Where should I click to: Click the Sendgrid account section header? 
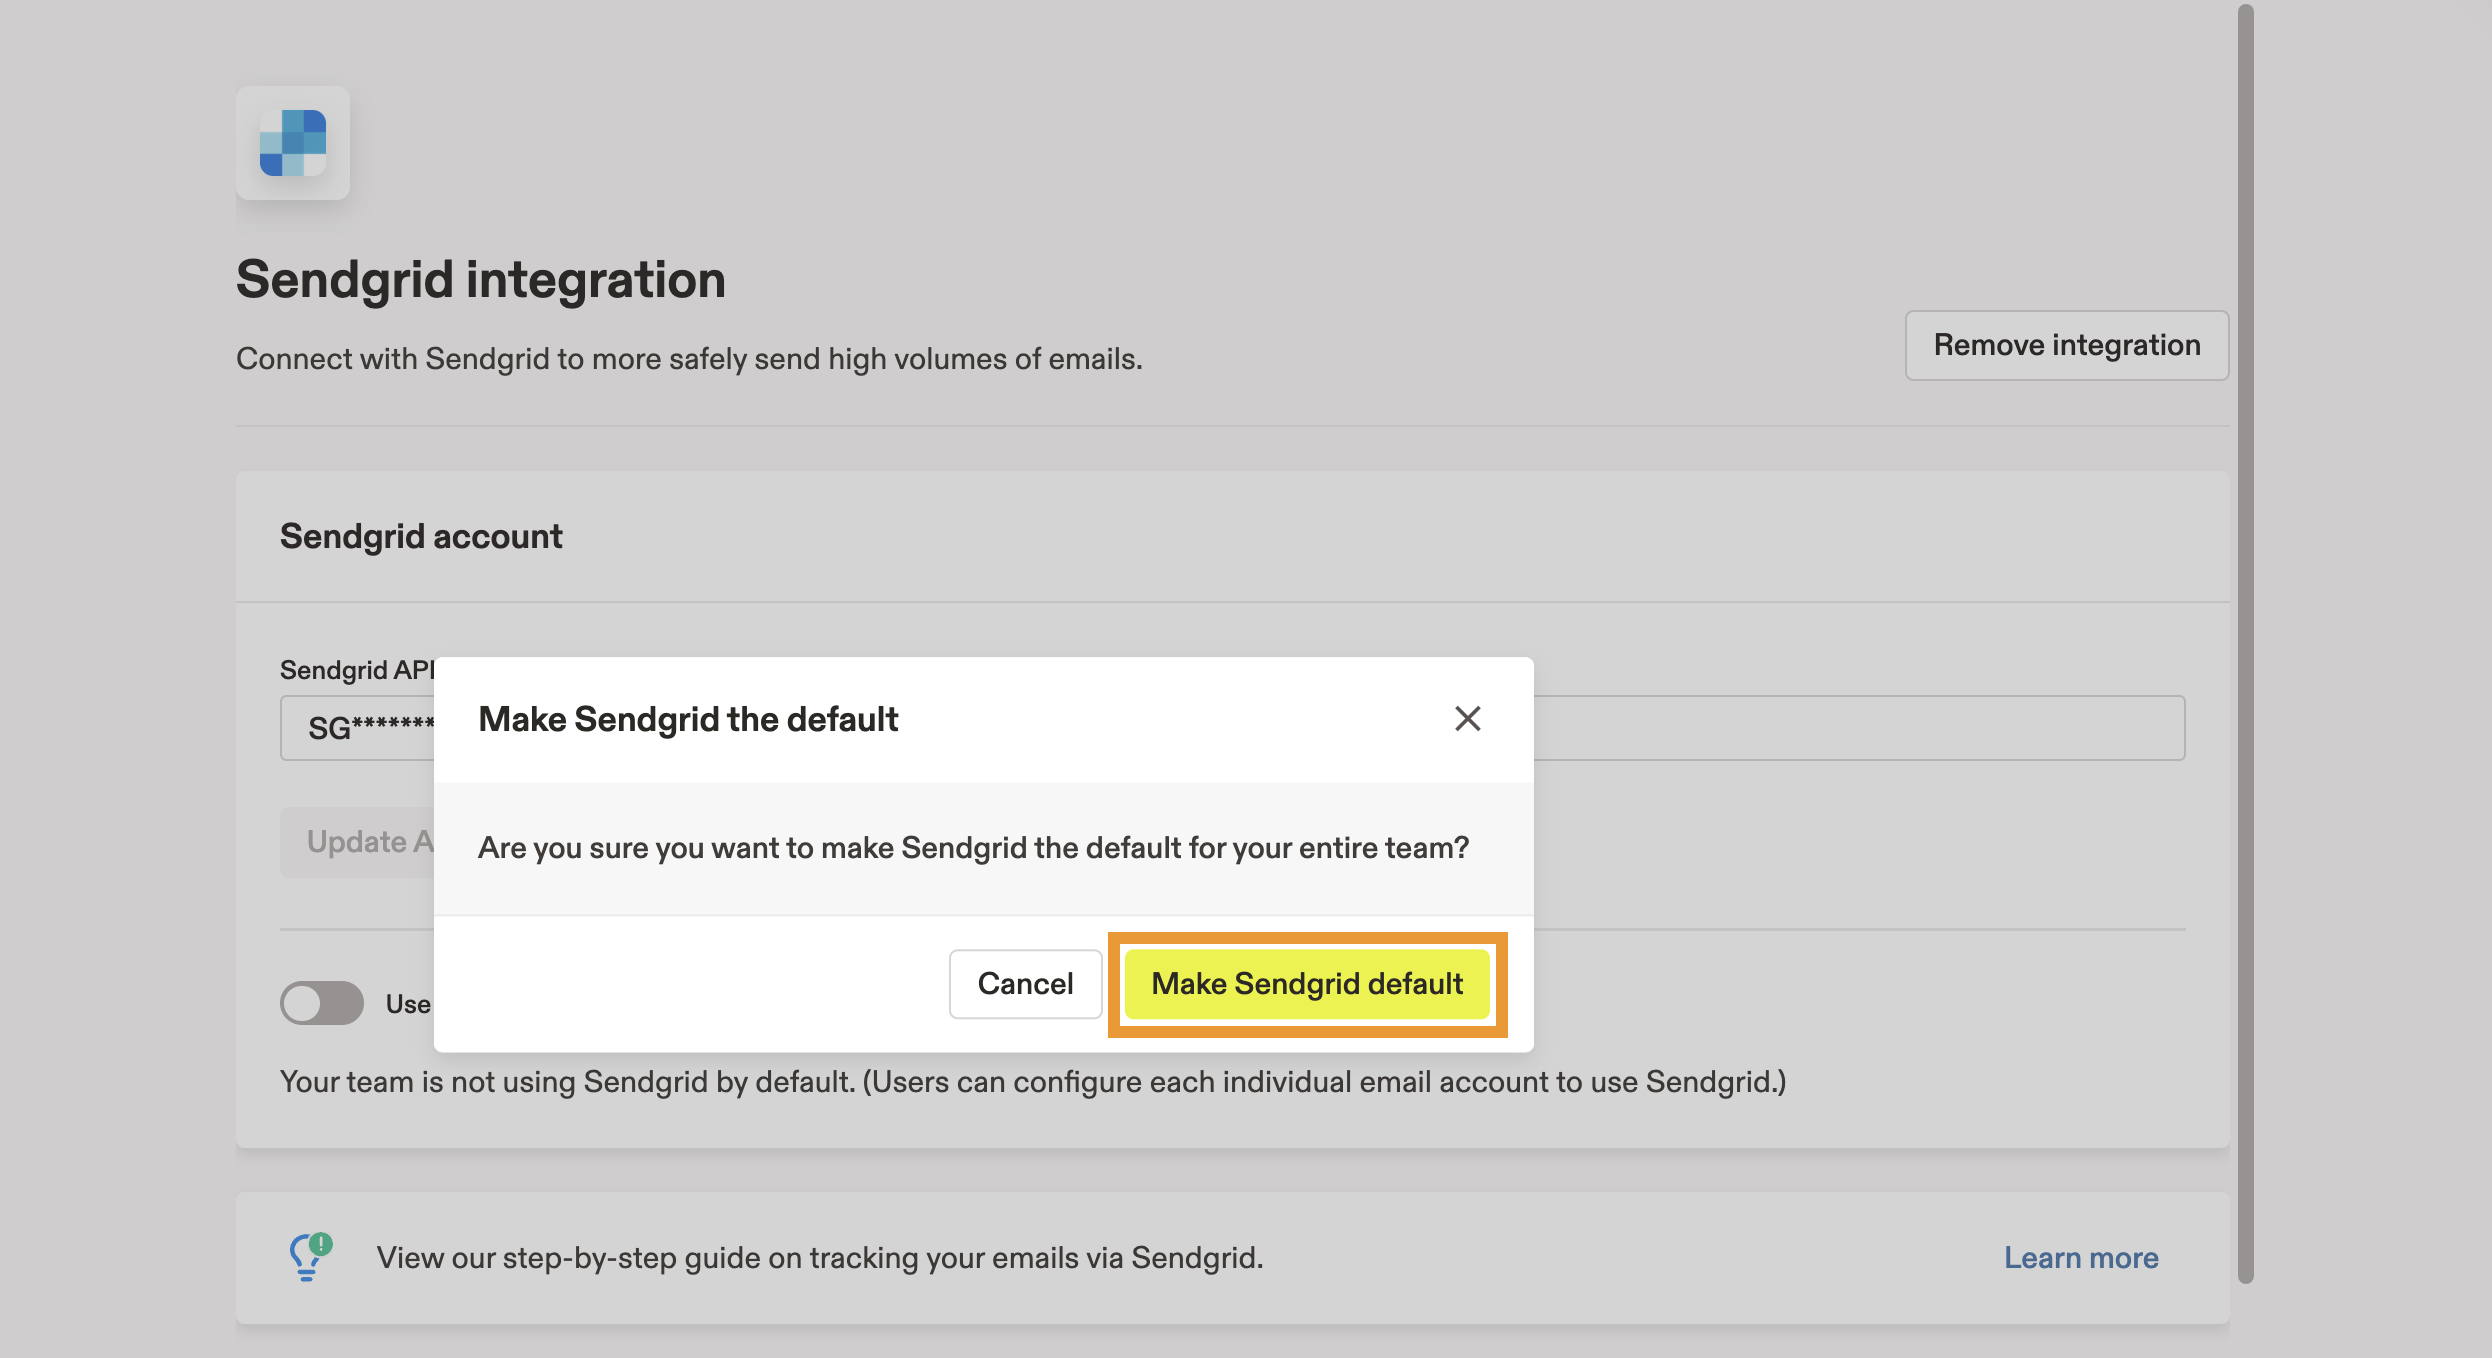421,537
